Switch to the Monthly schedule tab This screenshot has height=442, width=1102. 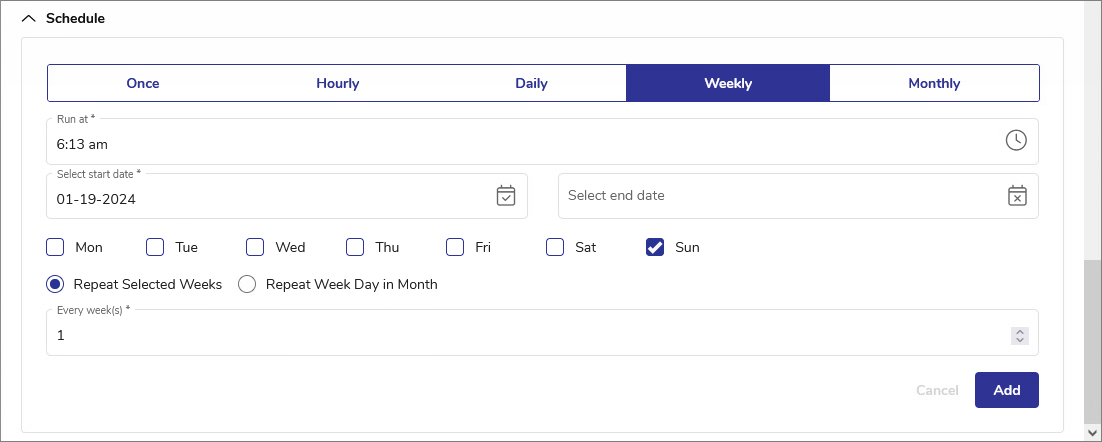tap(934, 83)
